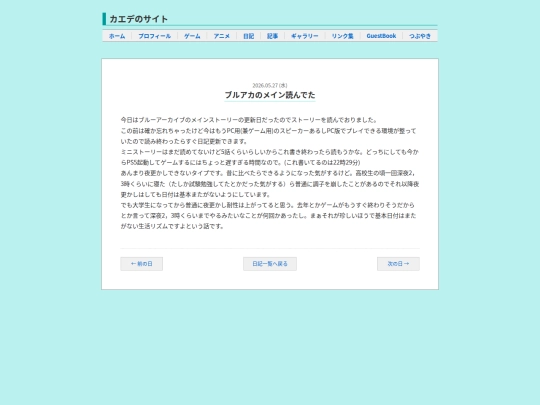Open the 日記 menu link
Viewport: 540px width, 405px height.
(x=249, y=36)
